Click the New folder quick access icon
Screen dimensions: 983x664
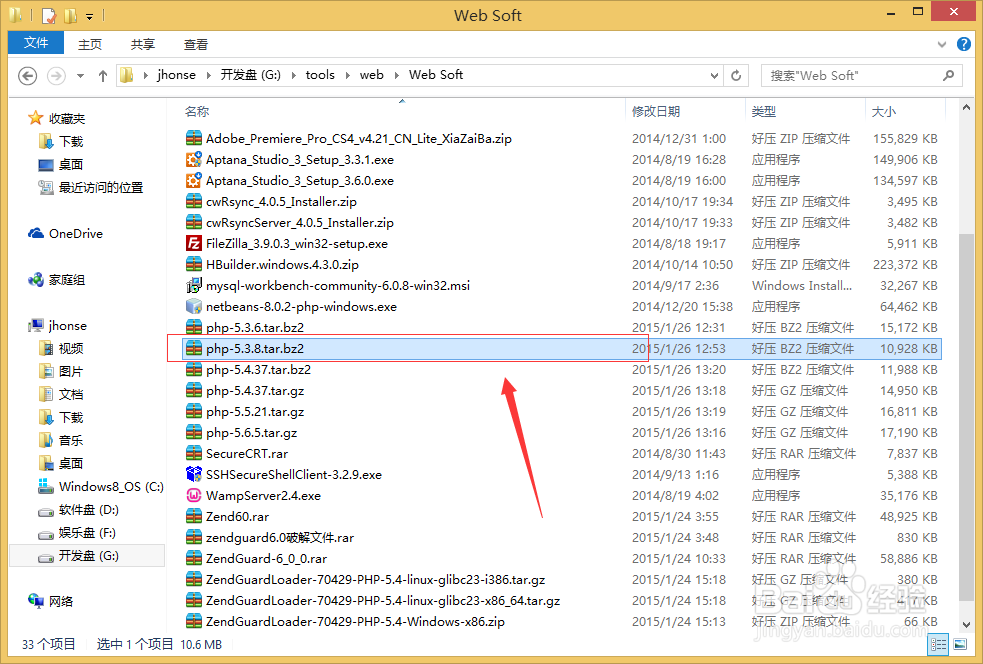click(x=70, y=15)
